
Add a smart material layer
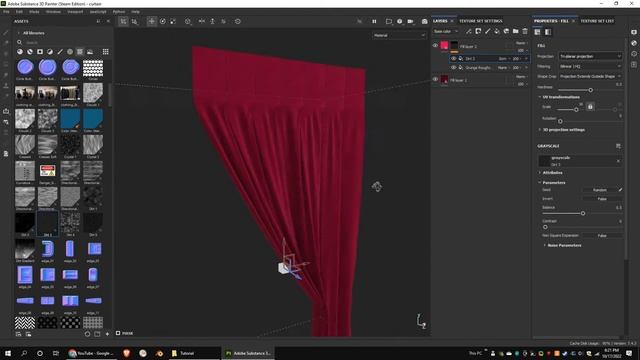click(507, 31)
